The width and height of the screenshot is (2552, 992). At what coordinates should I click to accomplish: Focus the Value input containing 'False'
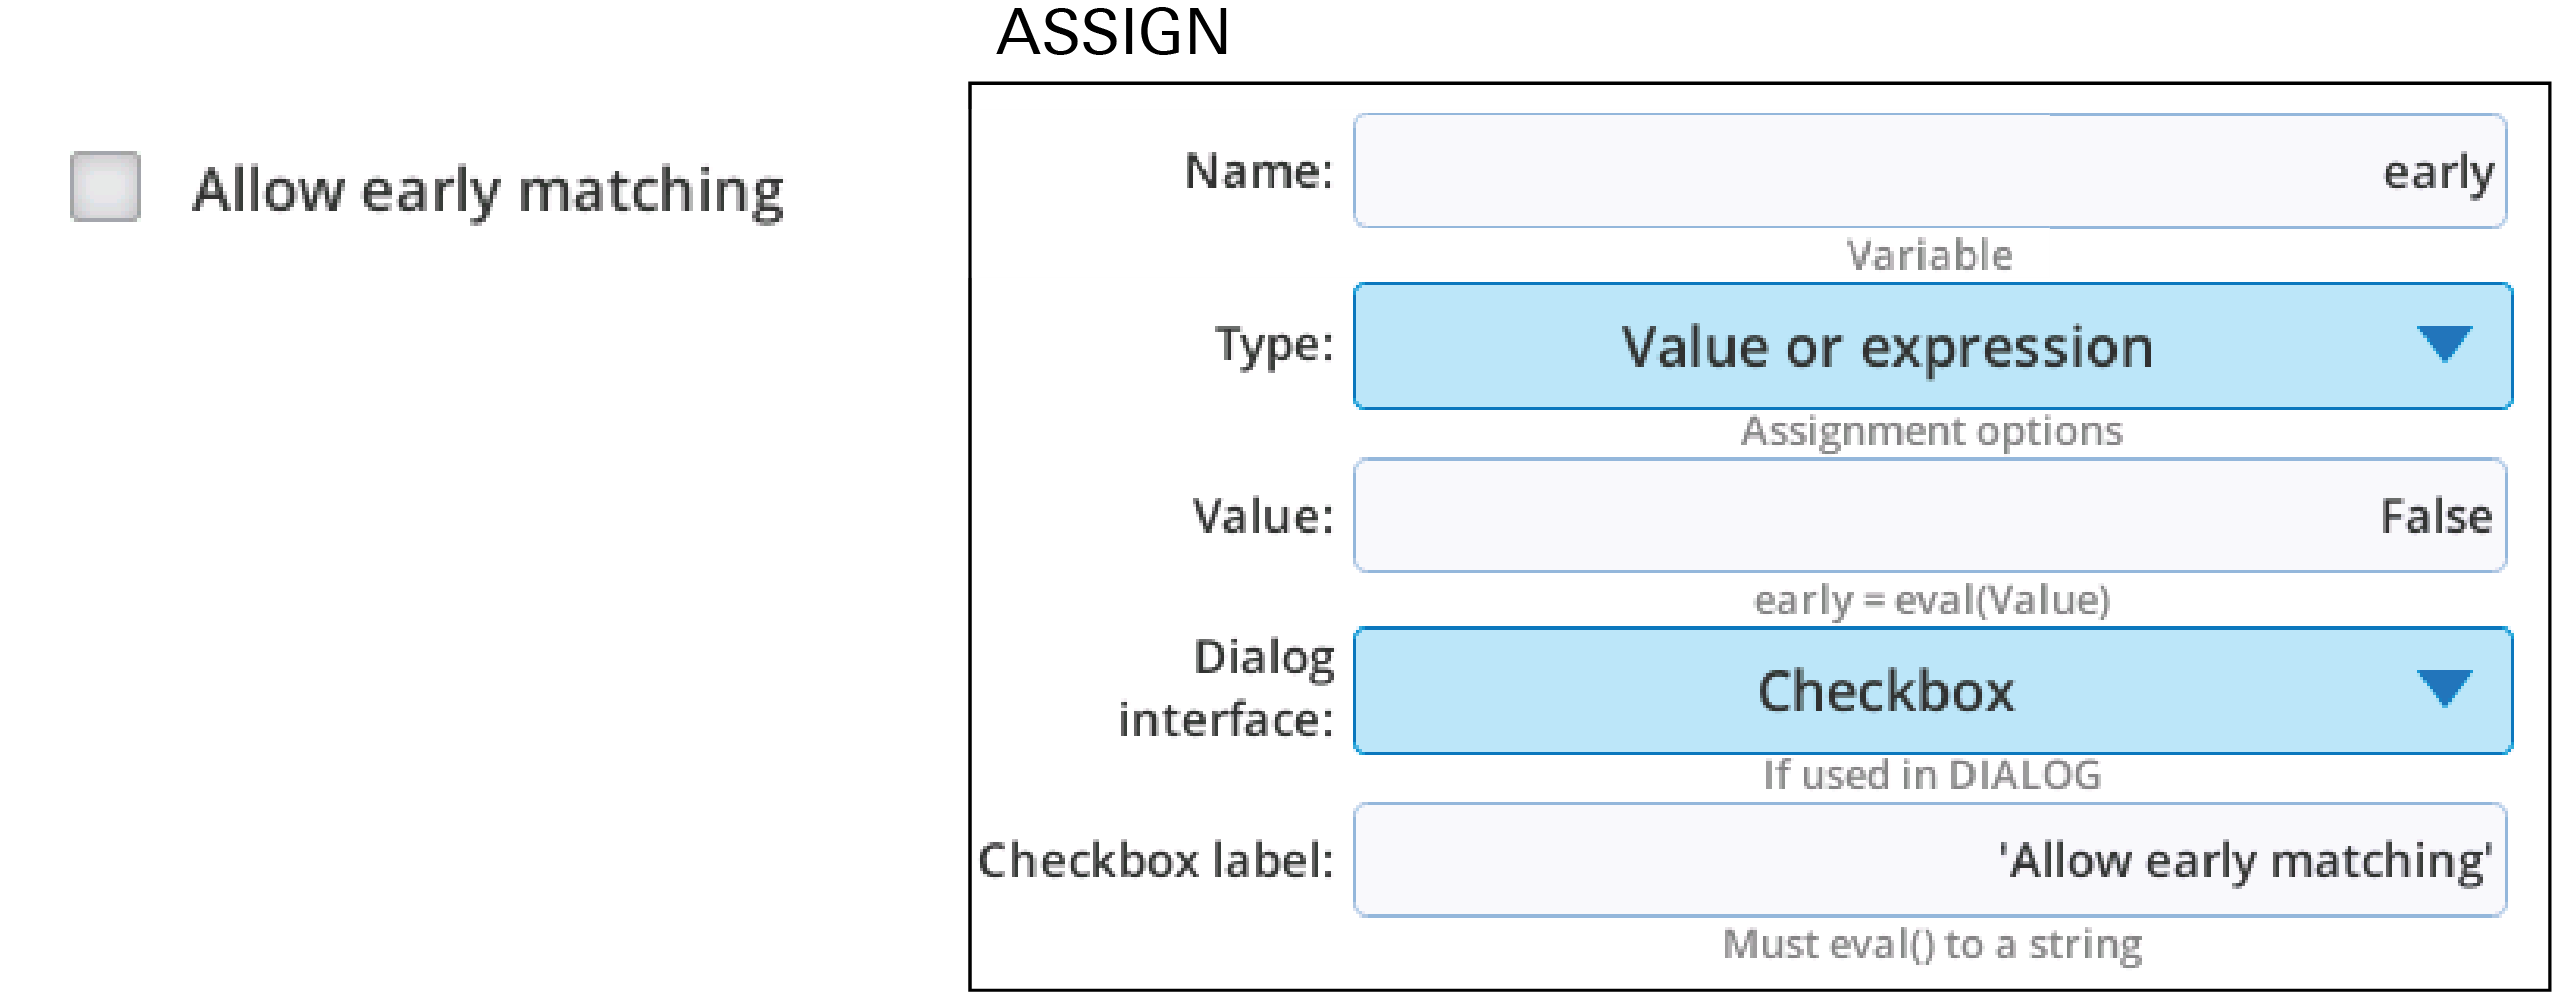[x=1930, y=515]
